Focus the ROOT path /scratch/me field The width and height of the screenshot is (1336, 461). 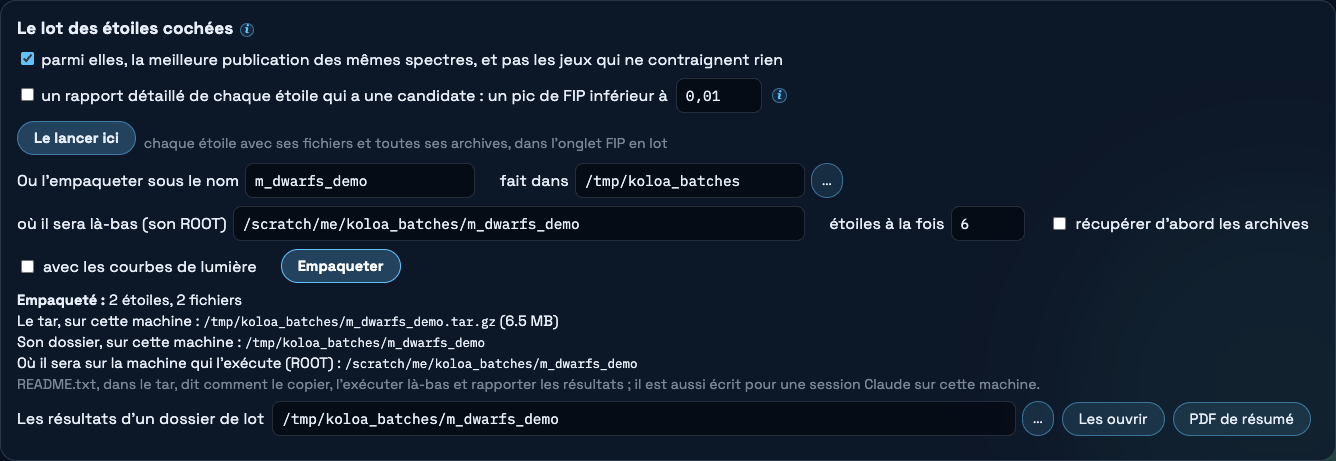pyautogui.click(x=519, y=224)
